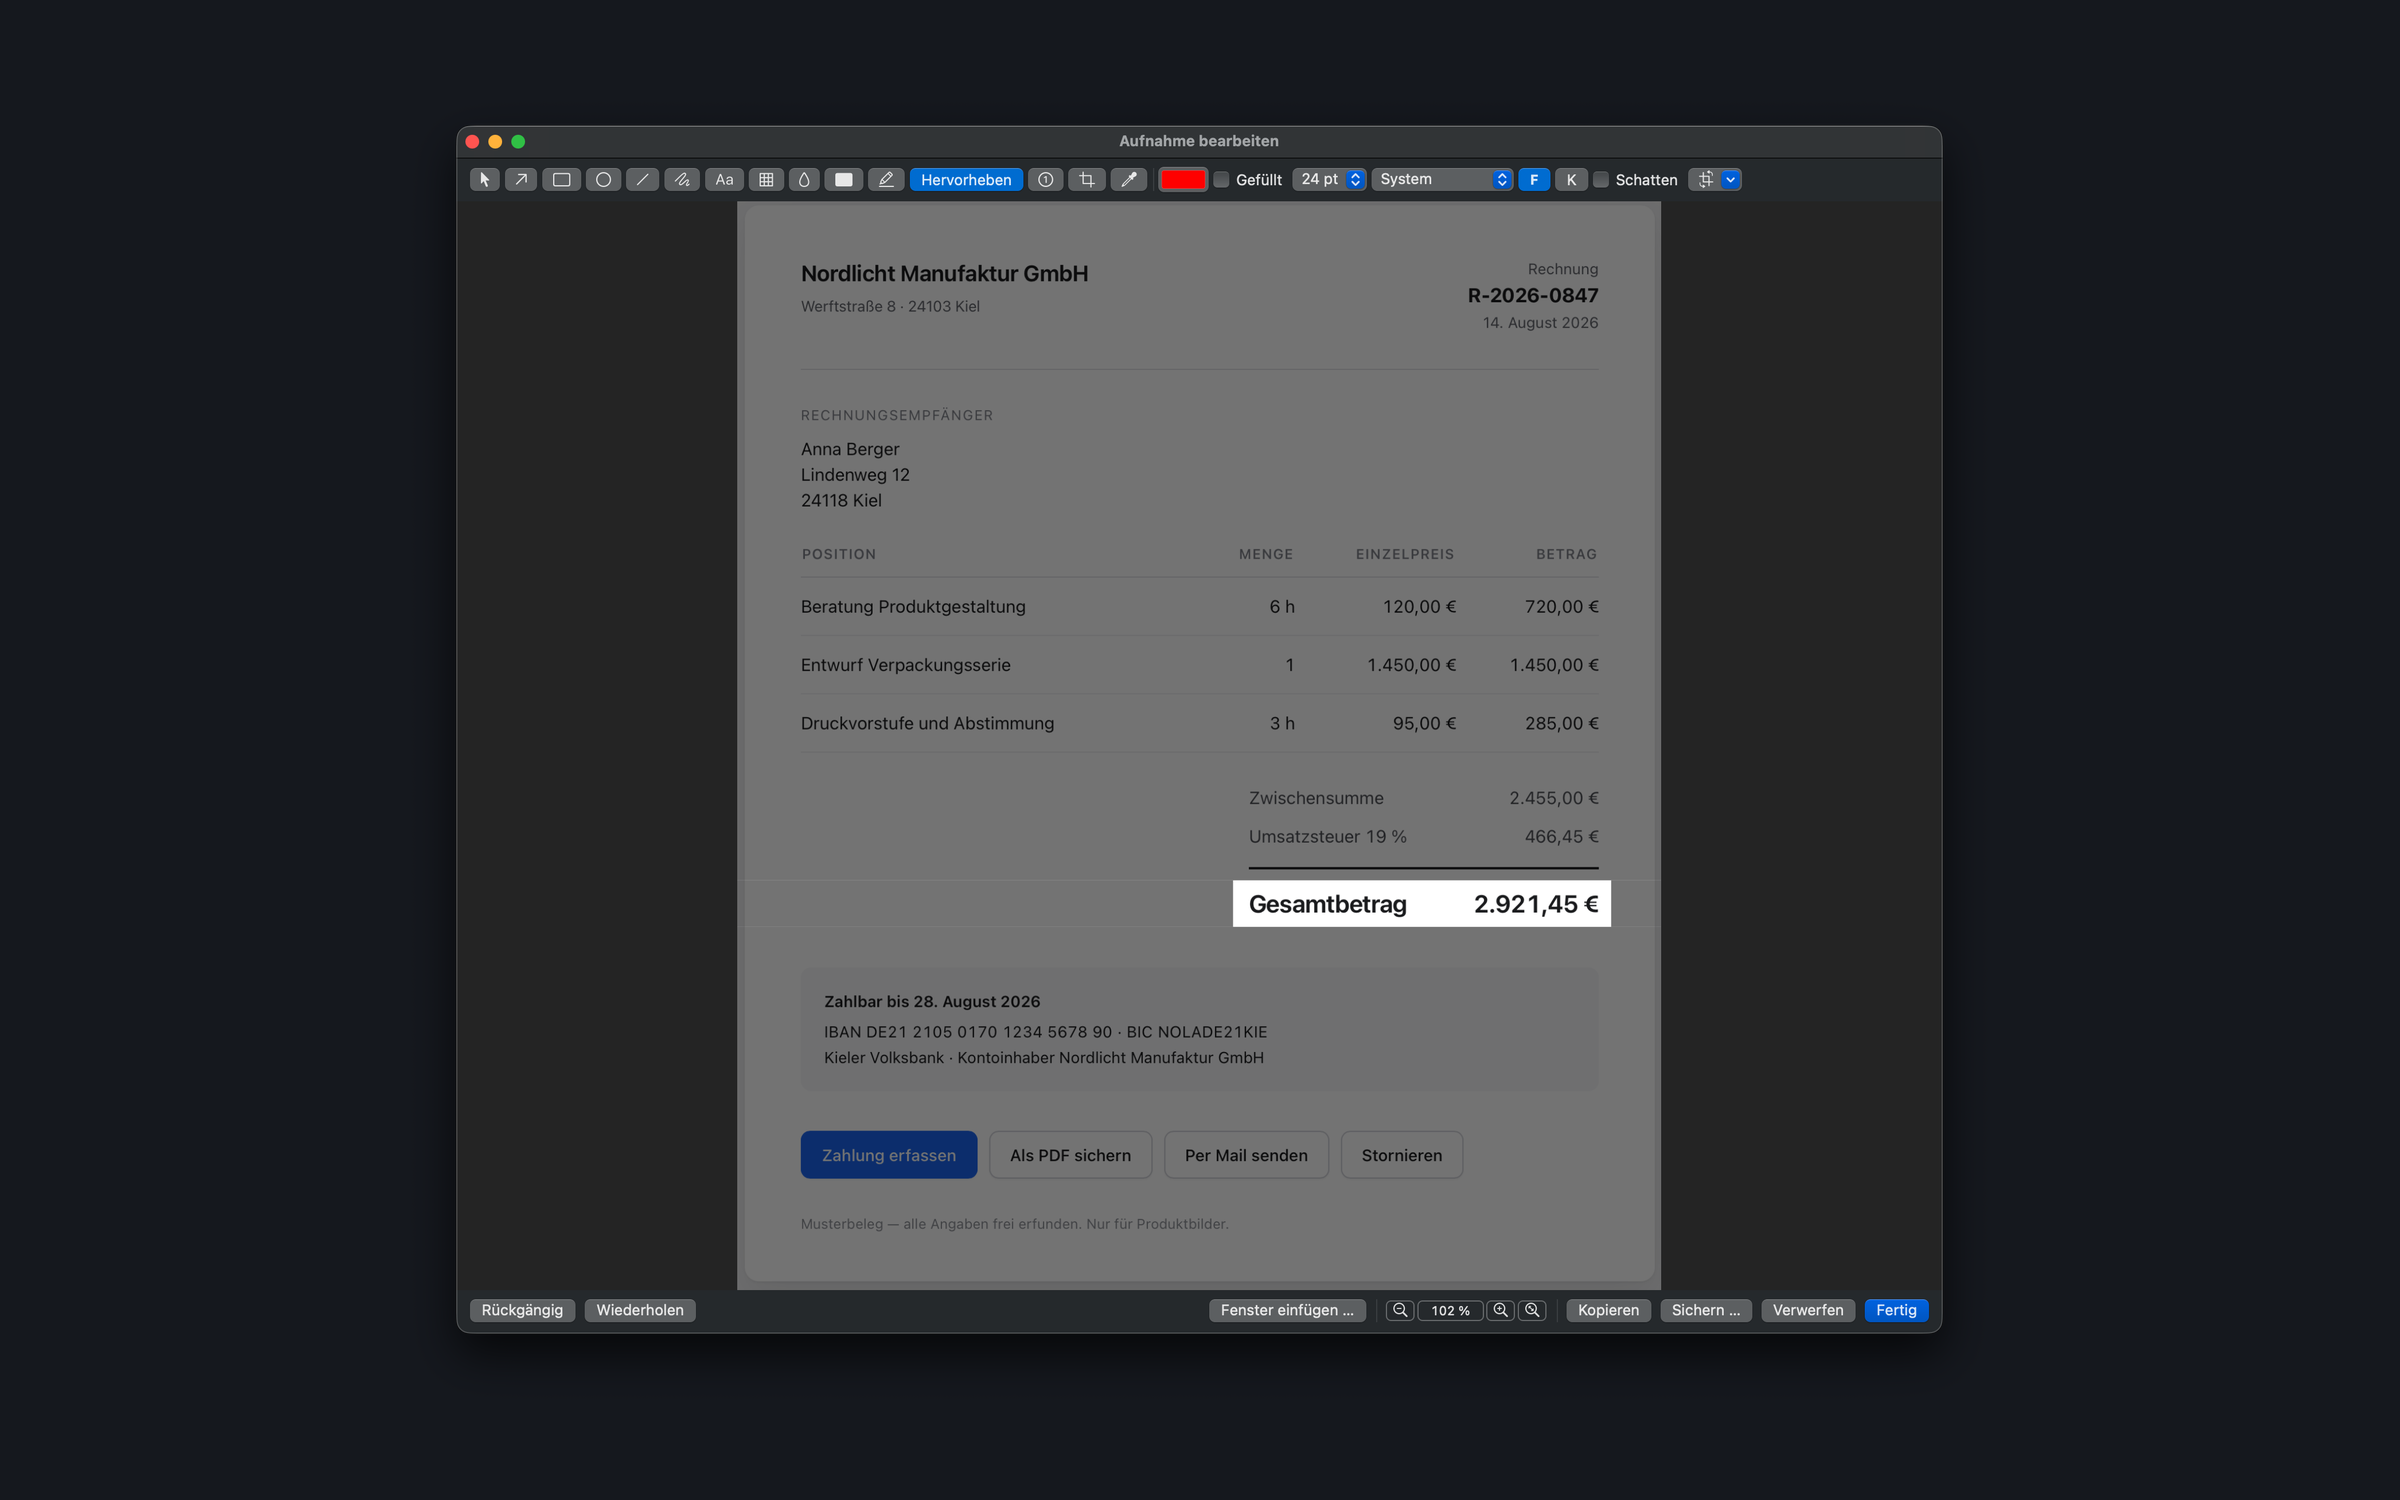Screen dimensions: 2400x1500
Task: Click the zoom out magnifier icon
Action: pyautogui.click(x=1400, y=1310)
